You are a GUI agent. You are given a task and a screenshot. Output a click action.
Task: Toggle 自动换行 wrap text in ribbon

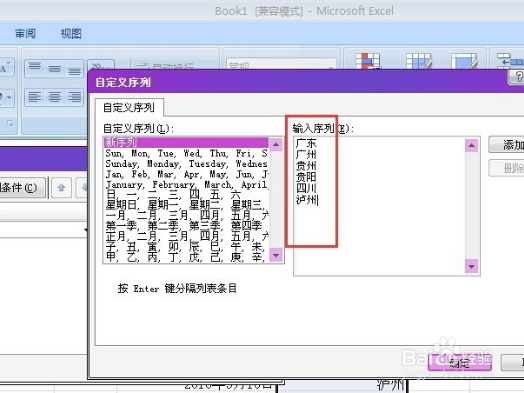click(164, 66)
